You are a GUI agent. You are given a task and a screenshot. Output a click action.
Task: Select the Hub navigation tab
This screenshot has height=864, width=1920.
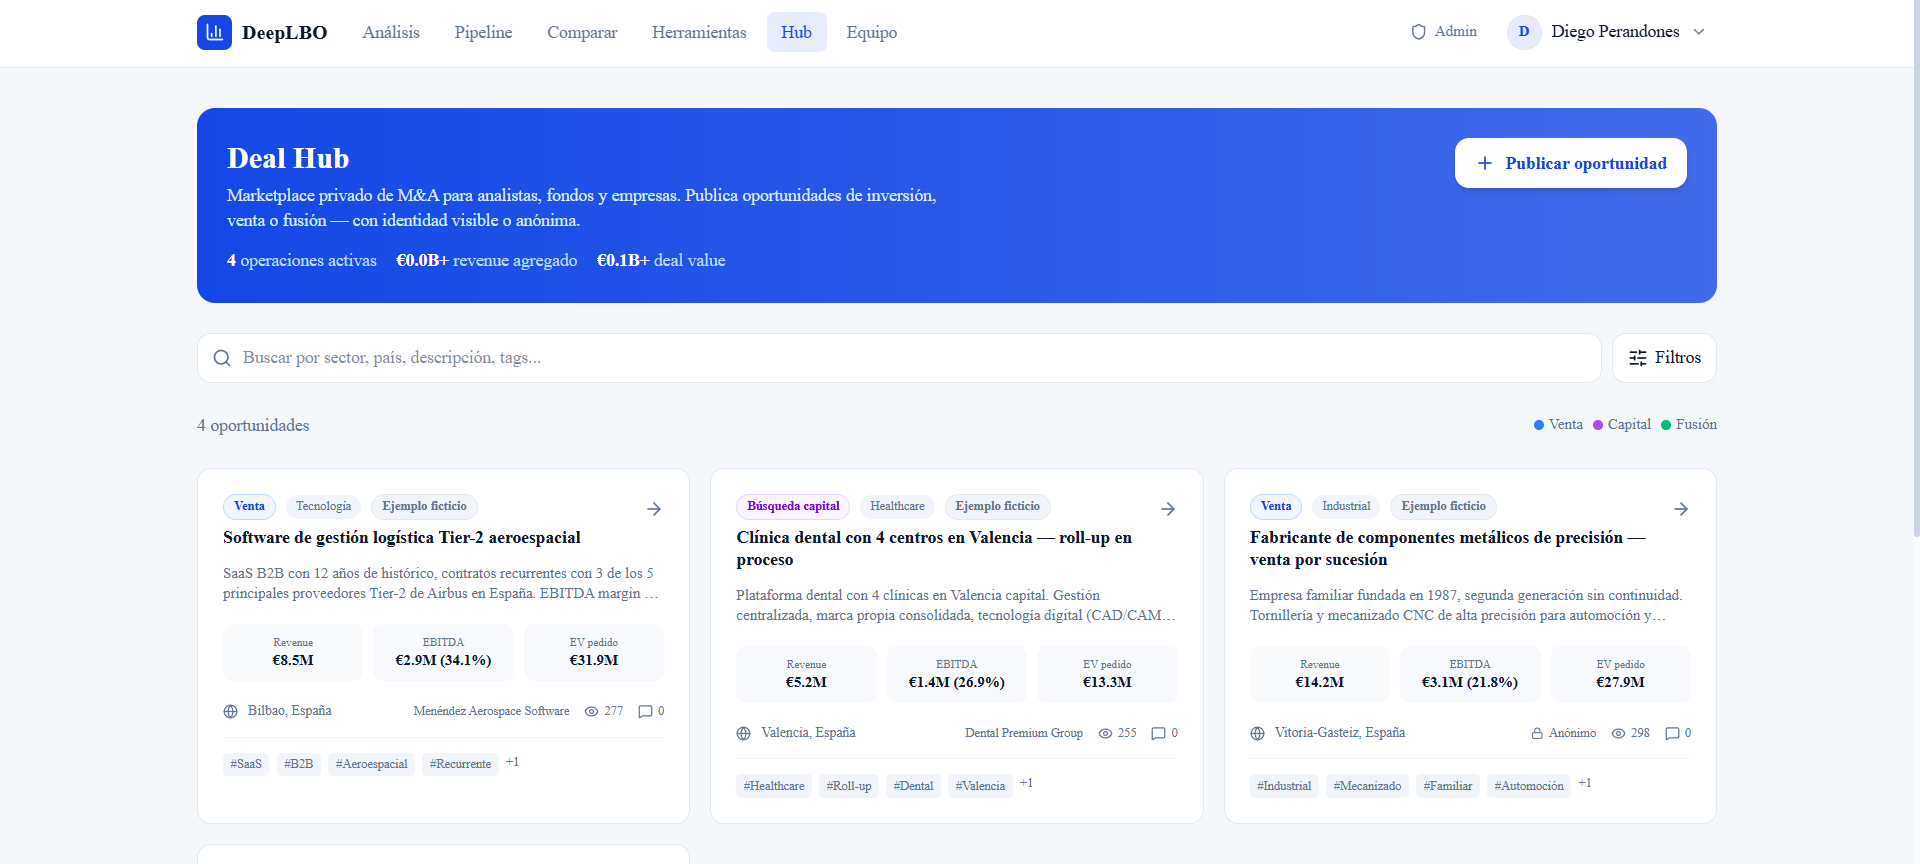(796, 32)
